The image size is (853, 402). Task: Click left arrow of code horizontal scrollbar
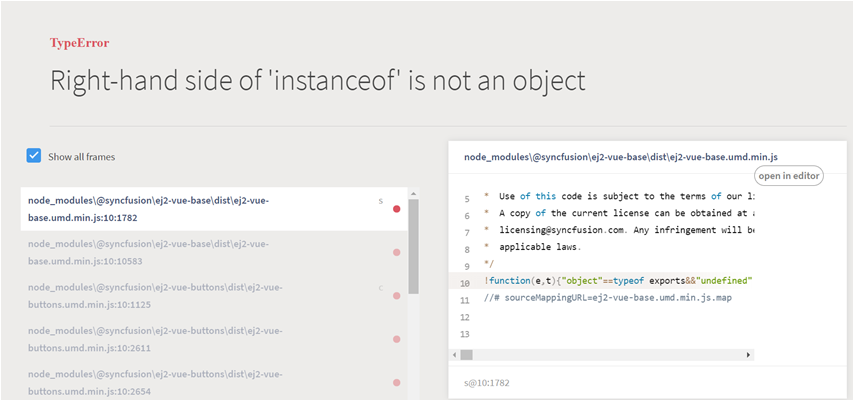click(x=455, y=355)
